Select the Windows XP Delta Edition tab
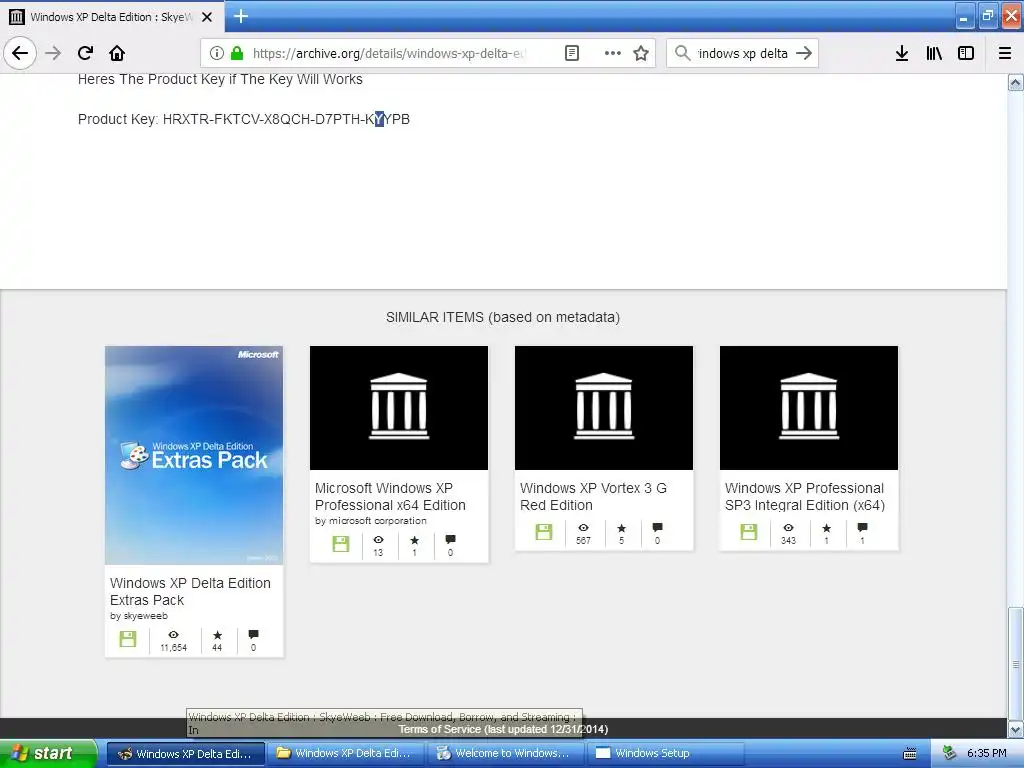The width and height of the screenshot is (1024, 768). click(x=112, y=17)
